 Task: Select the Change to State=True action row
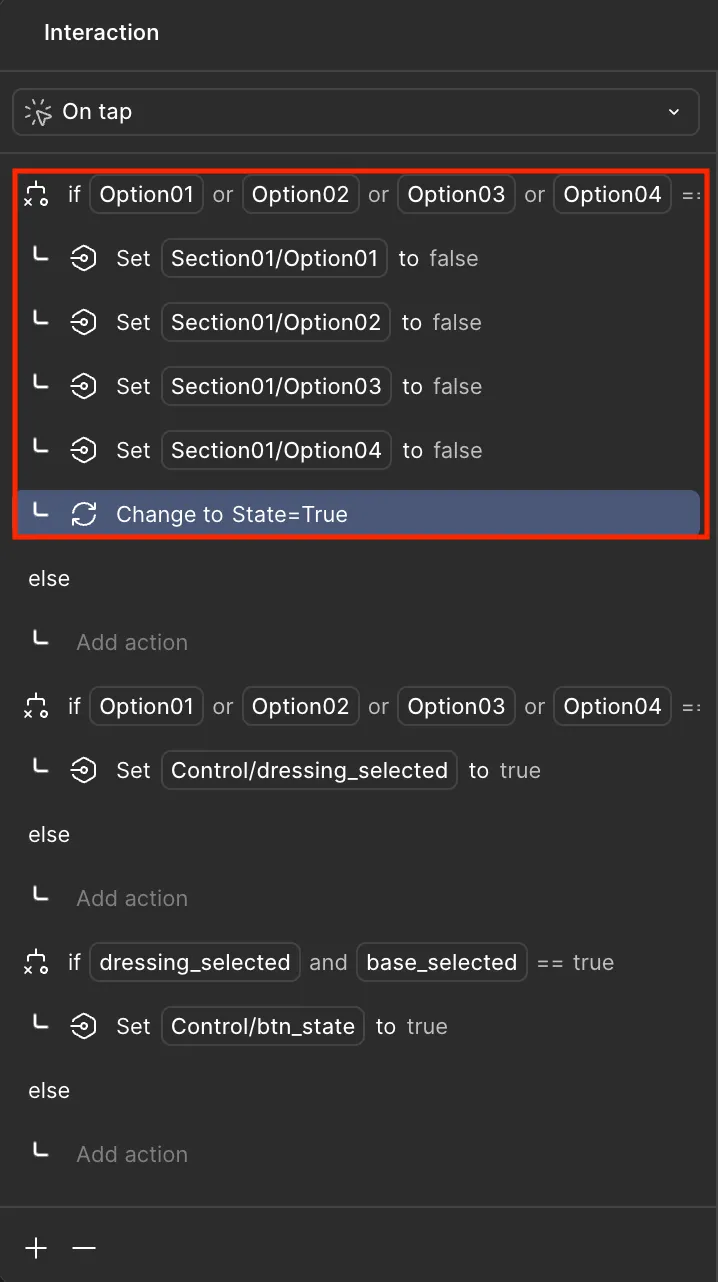click(358, 514)
